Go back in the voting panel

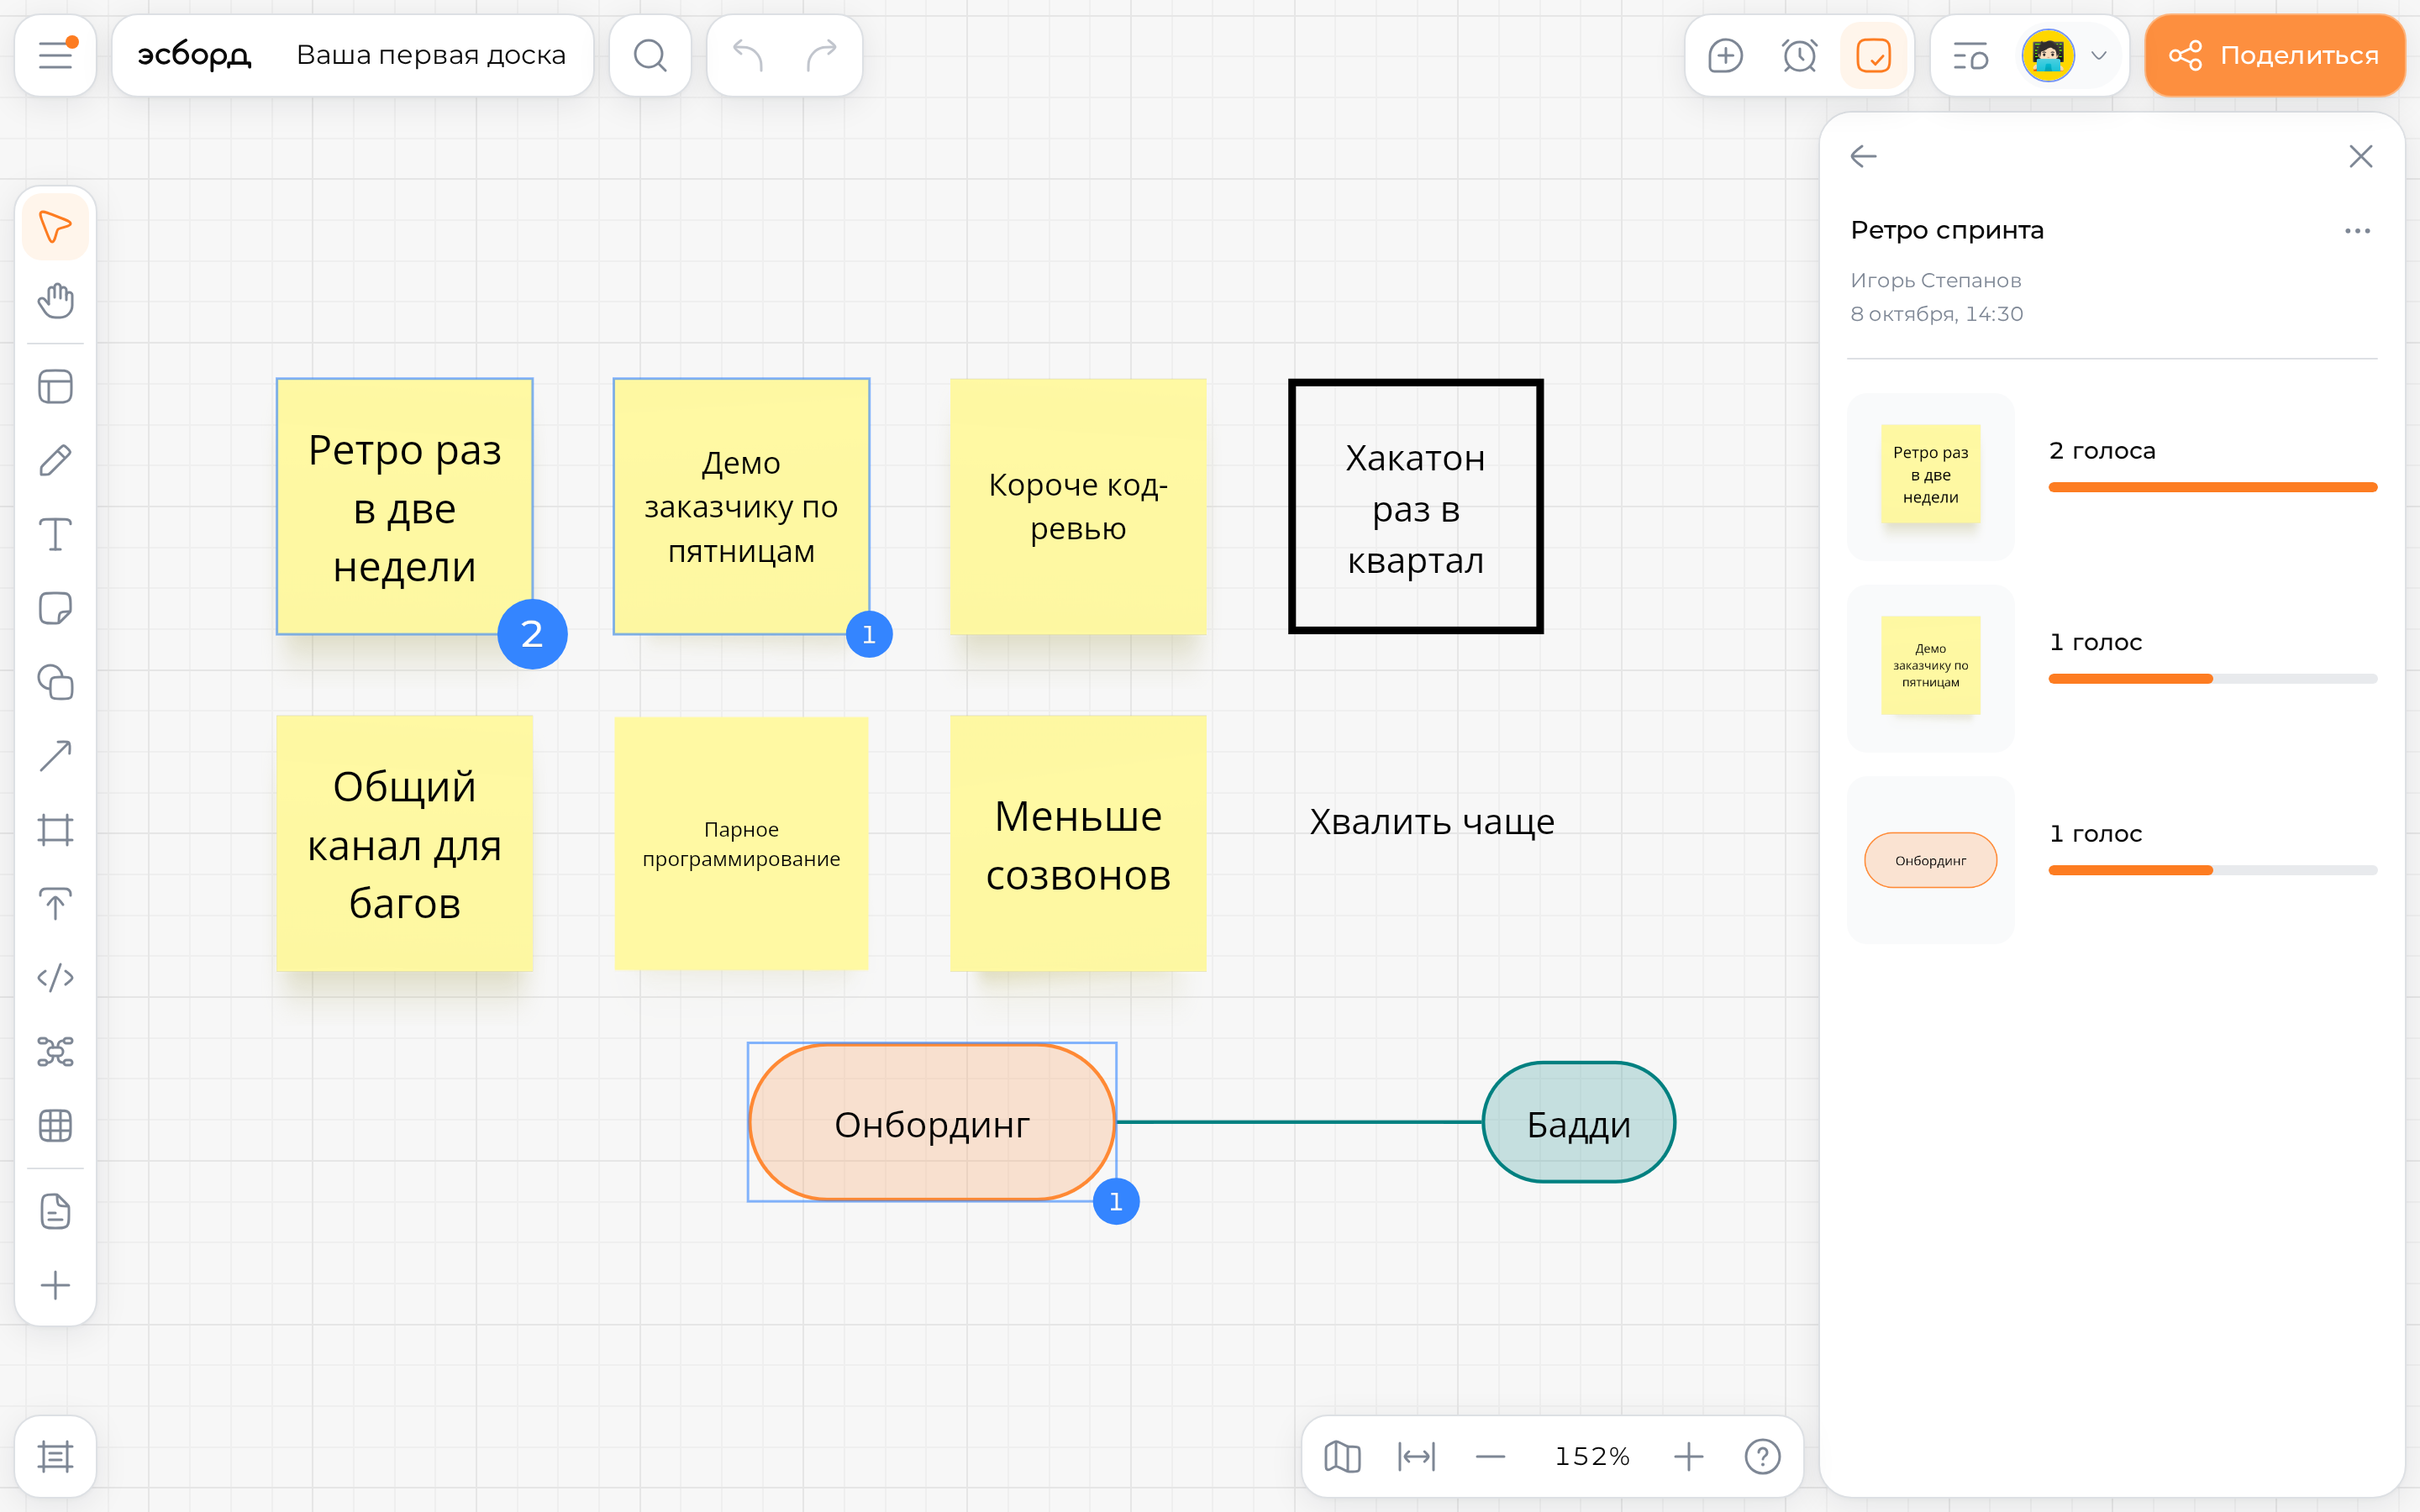1863,156
